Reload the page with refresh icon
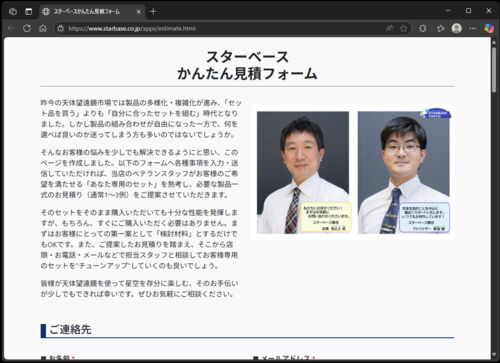The height and width of the screenshot is (363, 500). [27, 28]
